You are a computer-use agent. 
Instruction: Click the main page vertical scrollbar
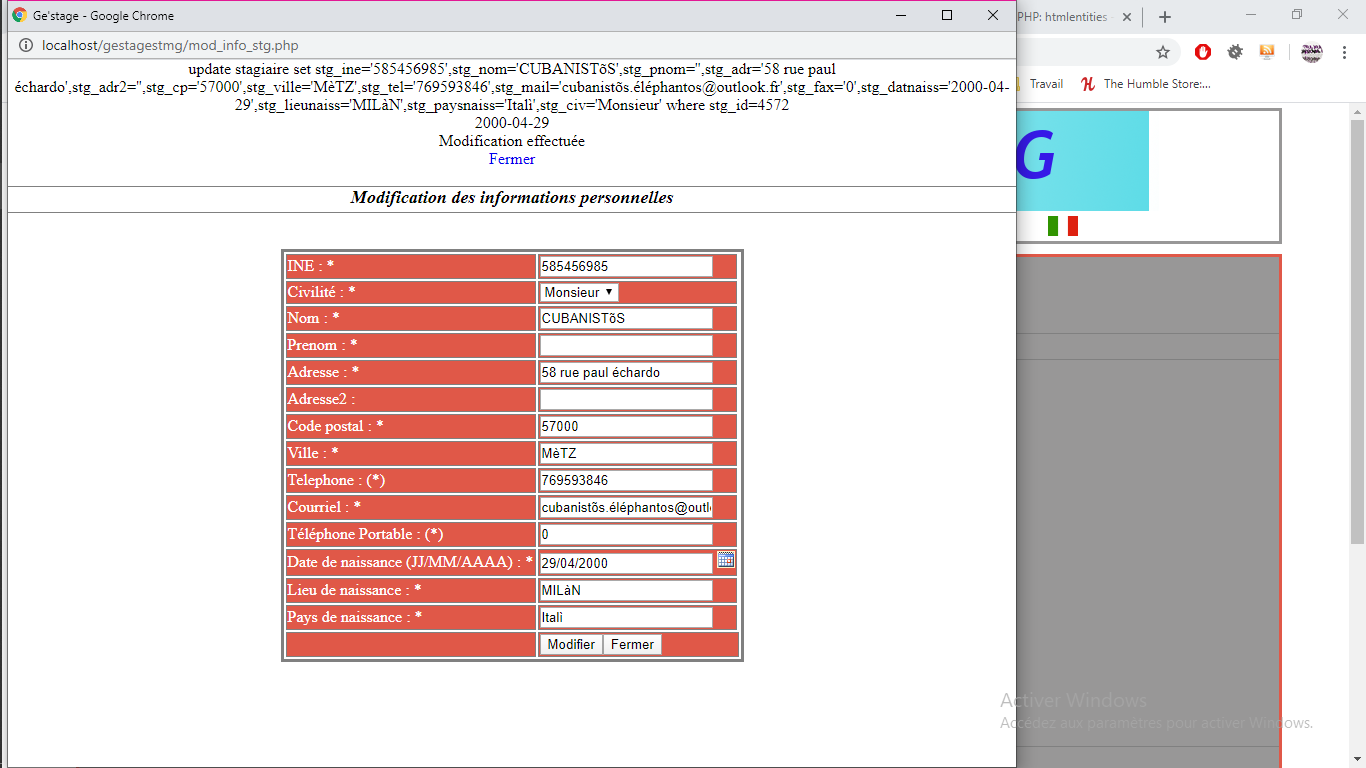tap(1357, 330)
